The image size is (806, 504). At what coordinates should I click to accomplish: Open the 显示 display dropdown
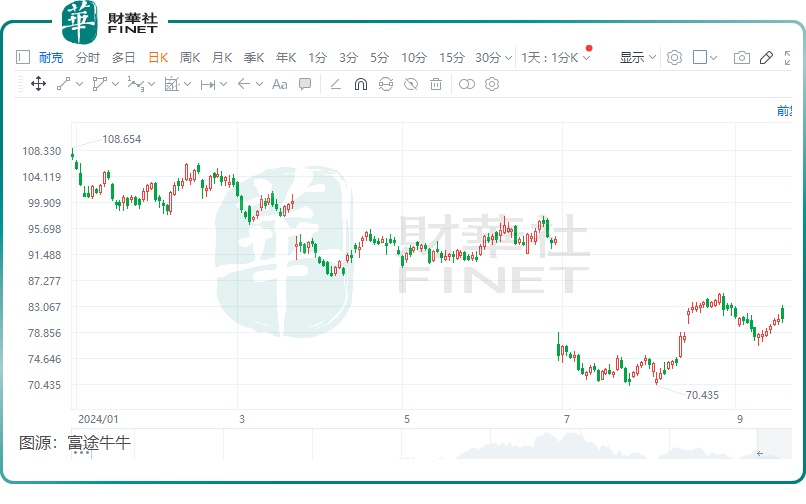click(x=638, y=58)
